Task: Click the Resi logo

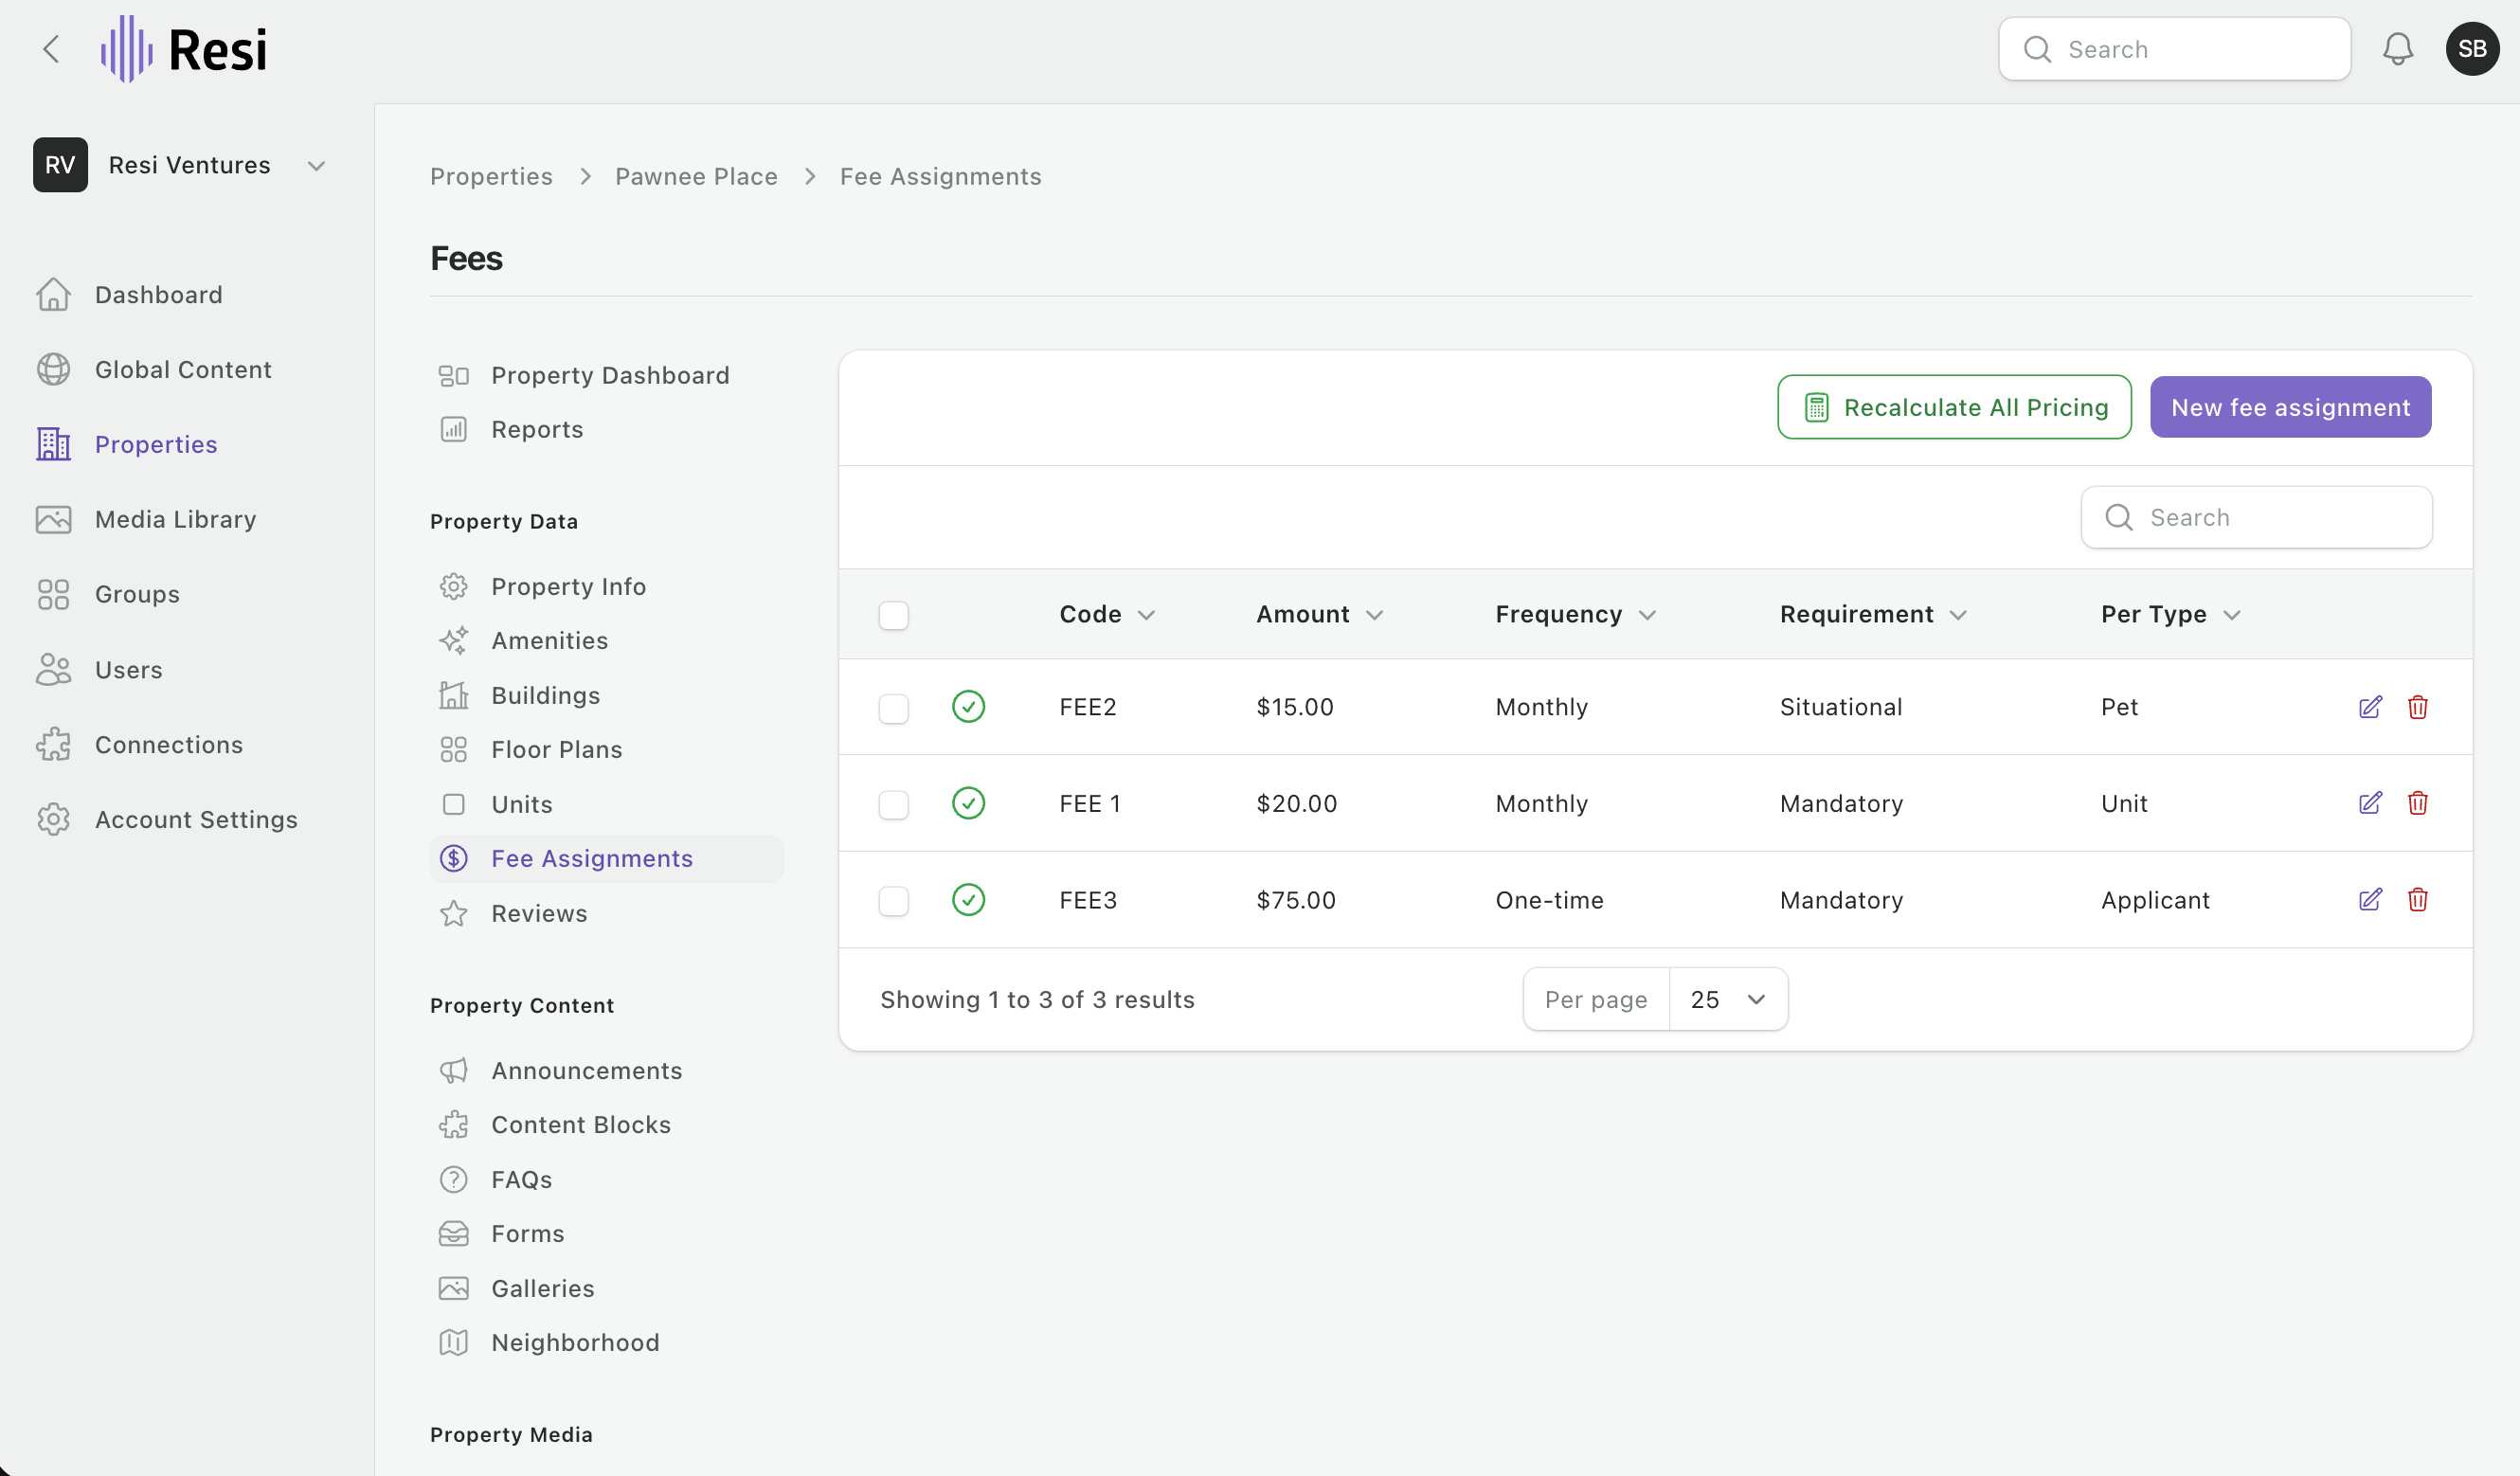Action: (x=184, y=49)
